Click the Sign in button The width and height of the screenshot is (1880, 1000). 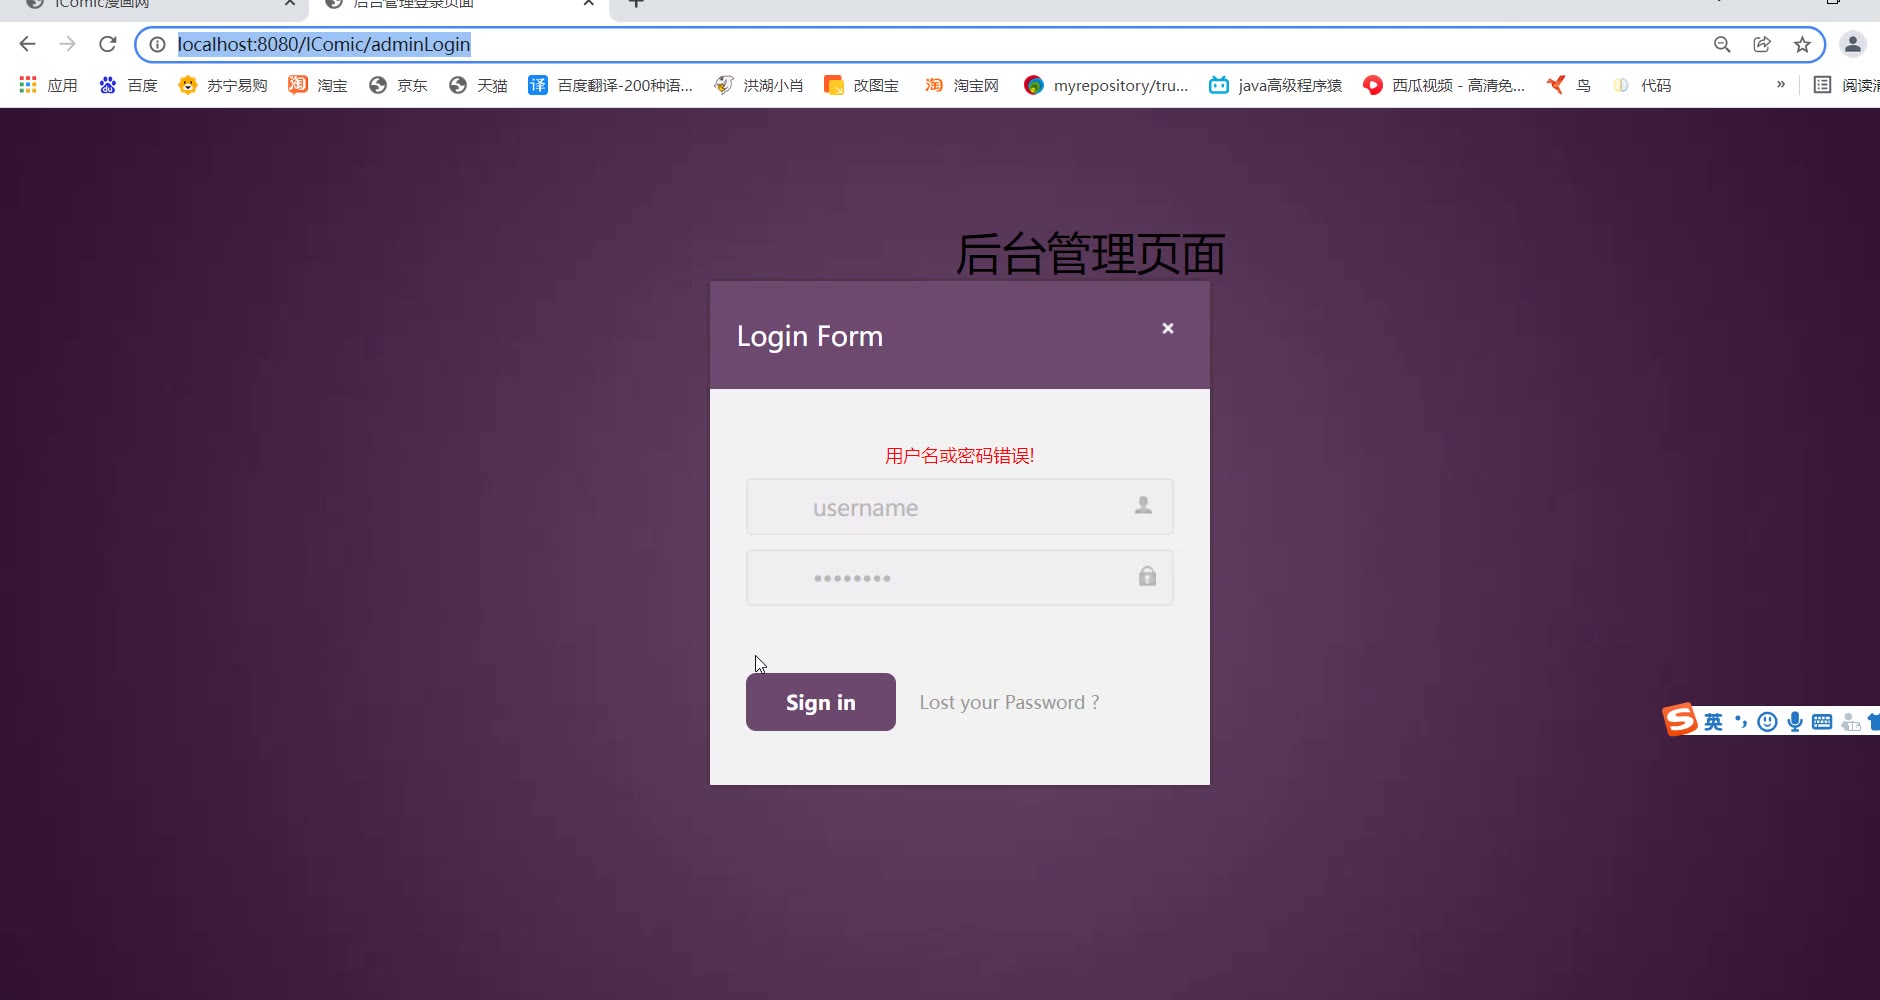pos(821,702)
